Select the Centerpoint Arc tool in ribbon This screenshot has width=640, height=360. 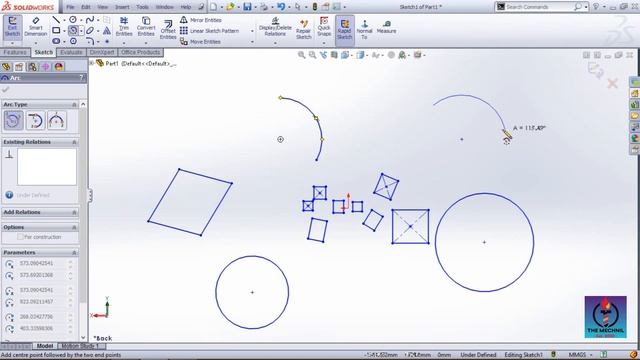(x=73, y=31)
